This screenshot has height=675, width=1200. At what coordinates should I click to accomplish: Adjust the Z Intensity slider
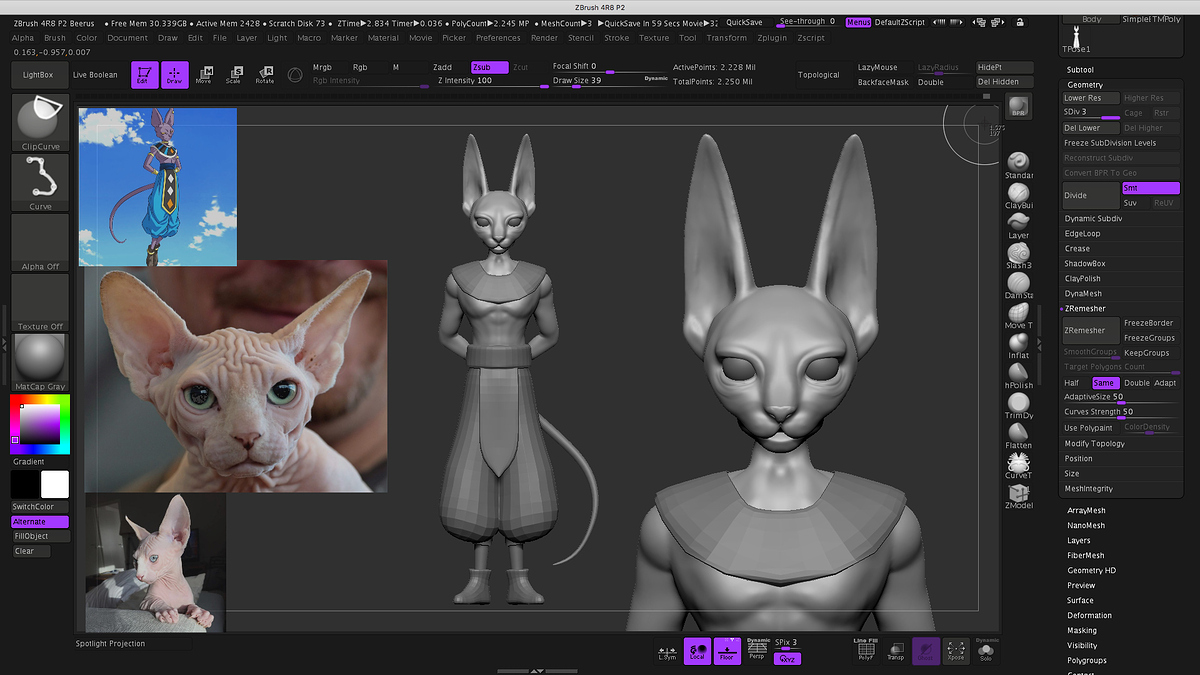pos(494,81)
